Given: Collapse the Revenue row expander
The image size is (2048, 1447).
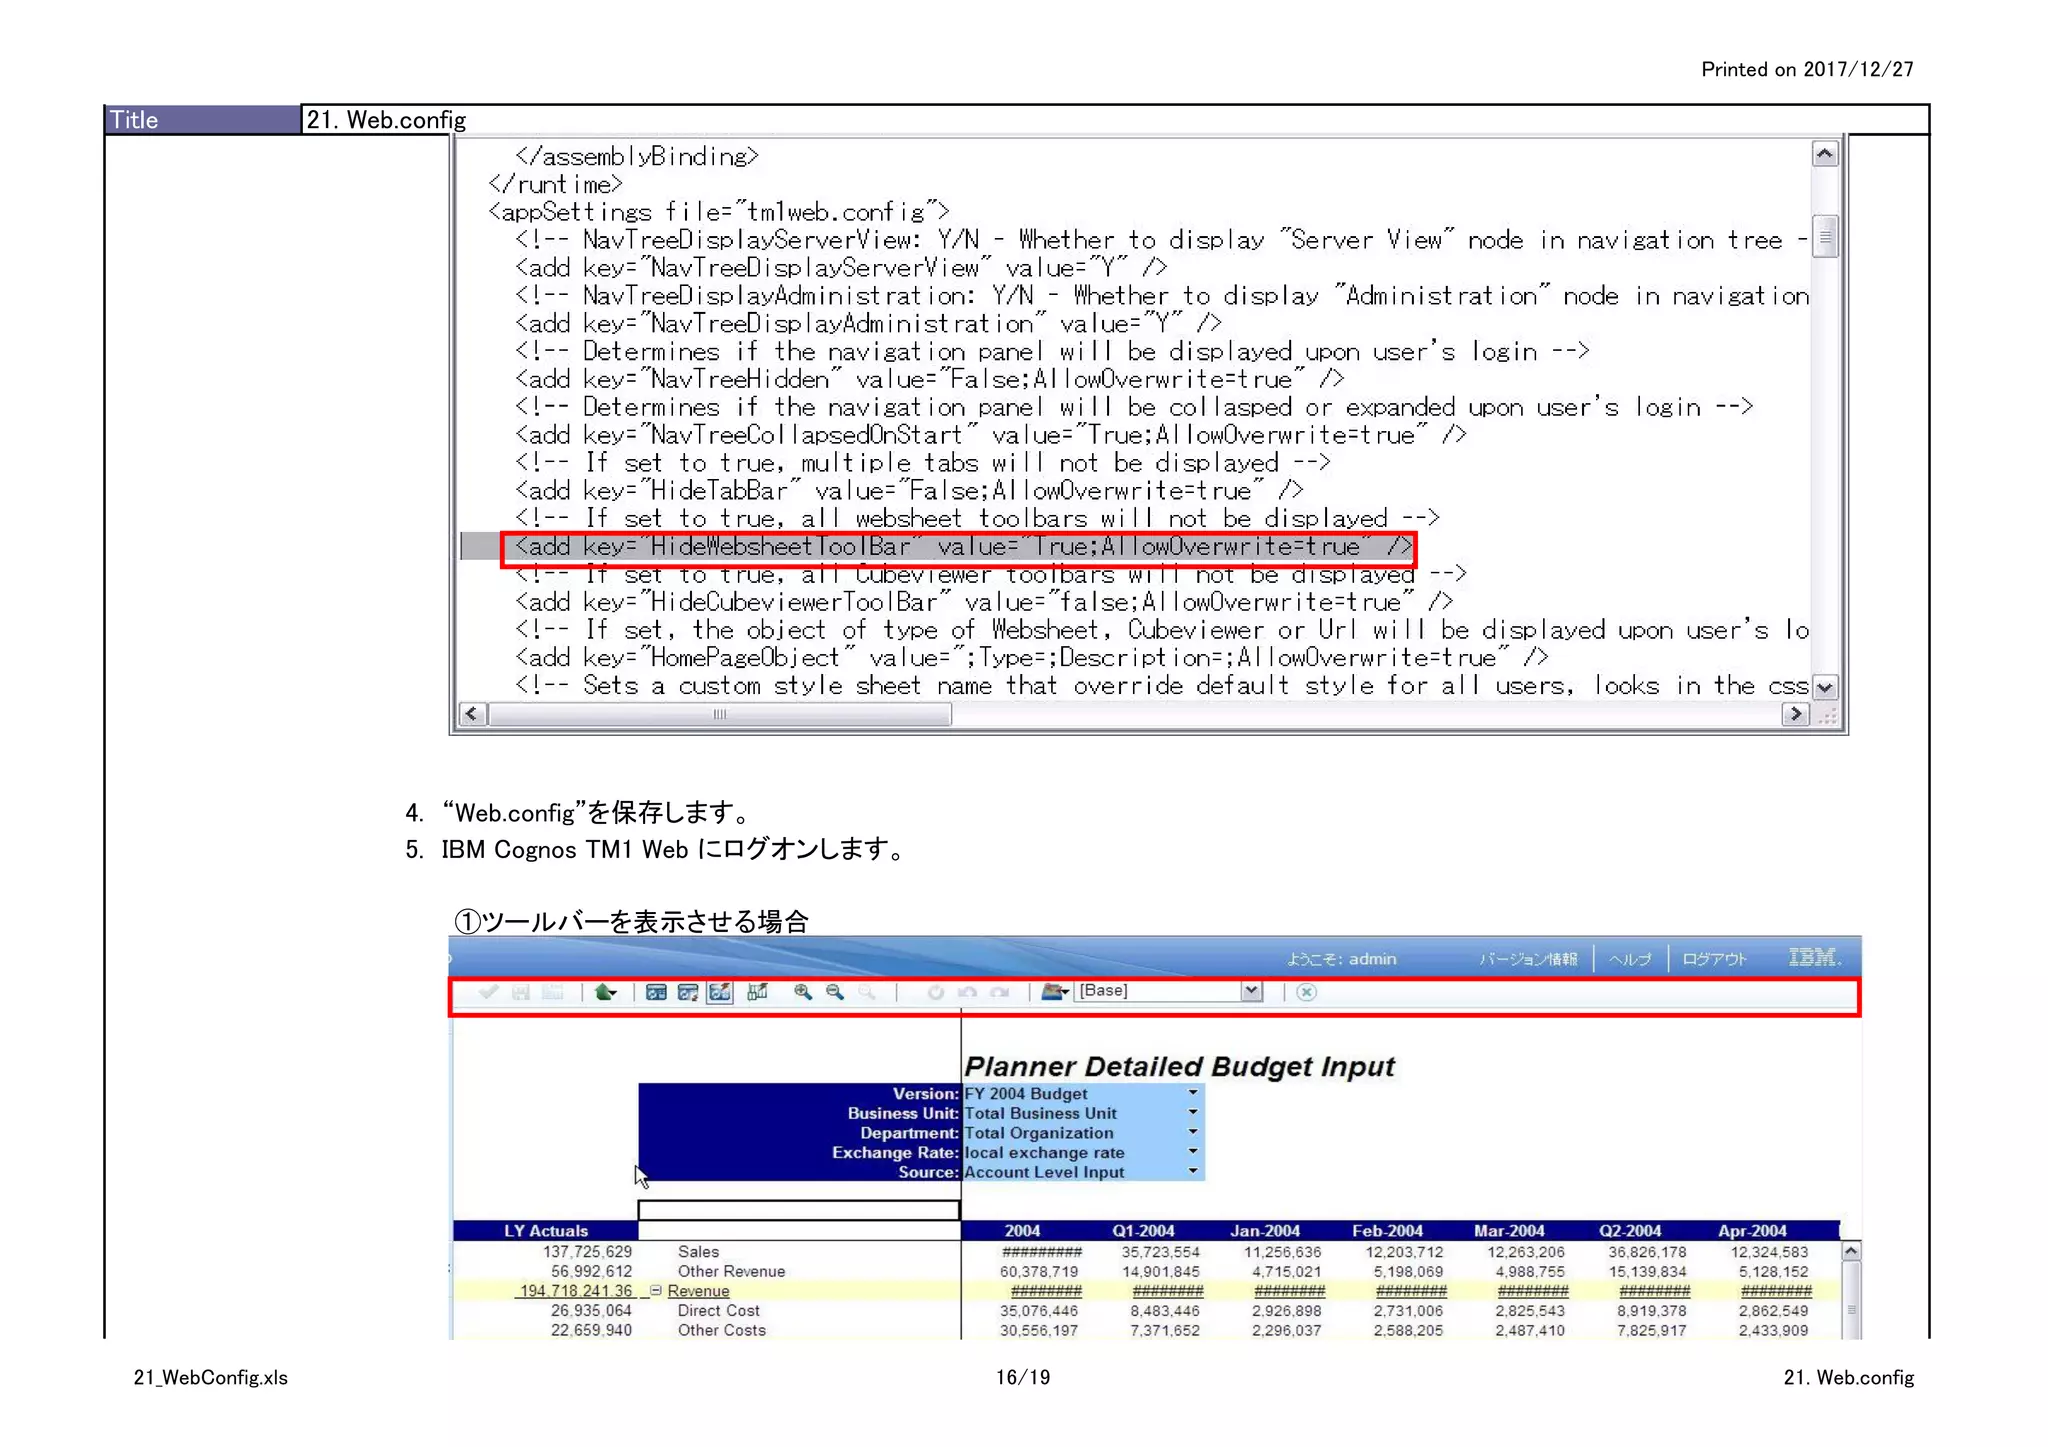Looking at the screenshot, I should pos(656,1291).
